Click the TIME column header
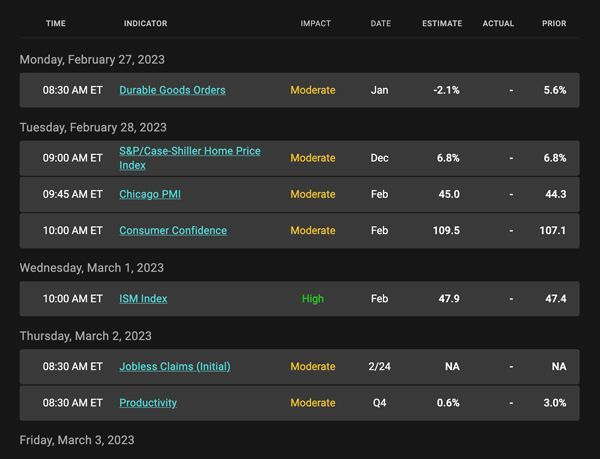The height and width of the screenshot is (459, 600). (x=56, y=23)
